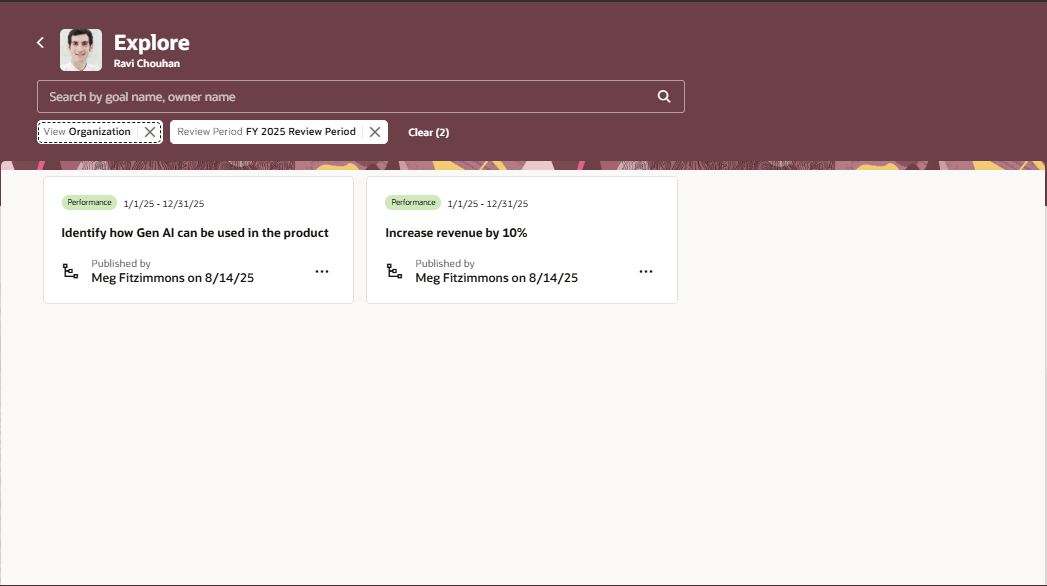Click the hierarchy icon on the revenue goal card

click(394, 270)
